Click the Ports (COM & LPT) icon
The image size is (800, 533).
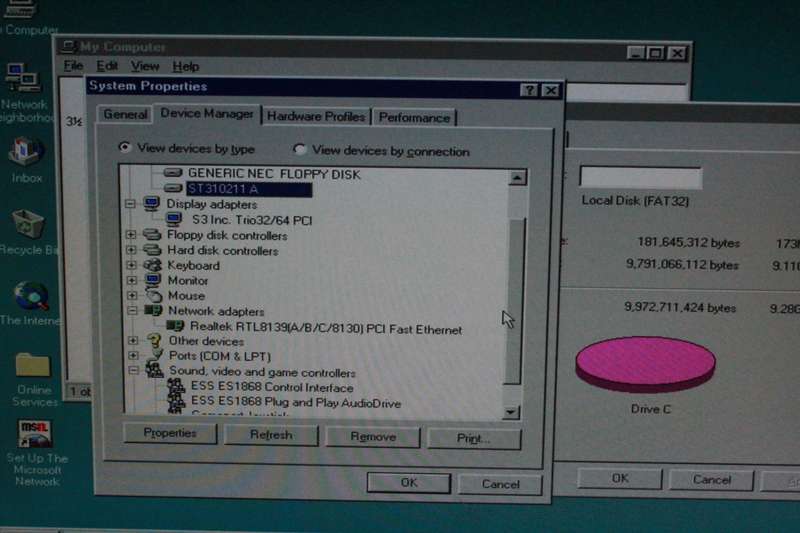tap(155, 355)
